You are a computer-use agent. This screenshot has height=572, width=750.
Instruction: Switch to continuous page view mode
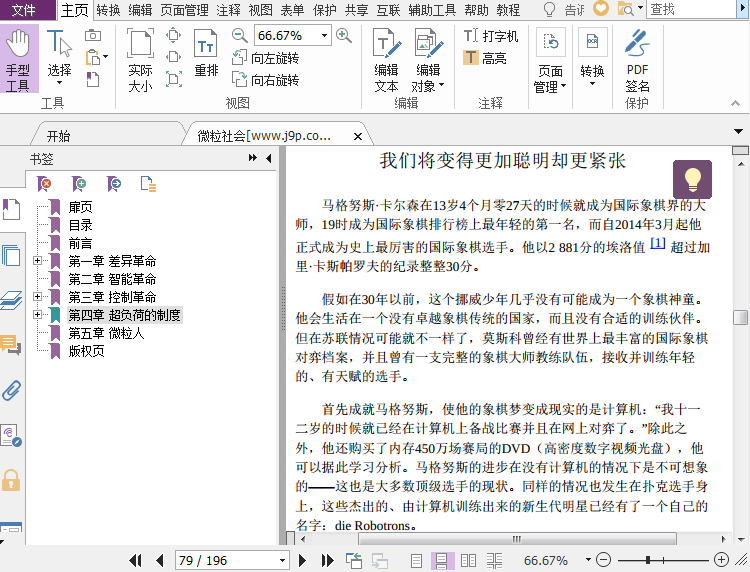tap(441, 560)
